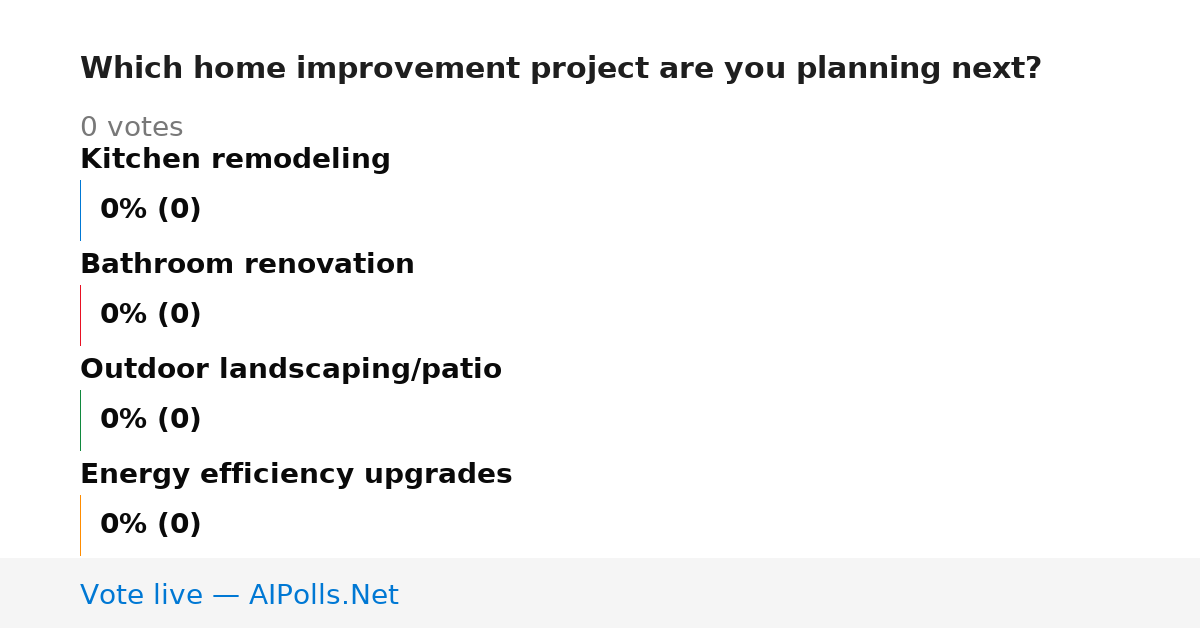Click the 0% (0) under Bathroom renovation
The width and height of the screenshot is (1200, 628).
[x=150, y=315]
